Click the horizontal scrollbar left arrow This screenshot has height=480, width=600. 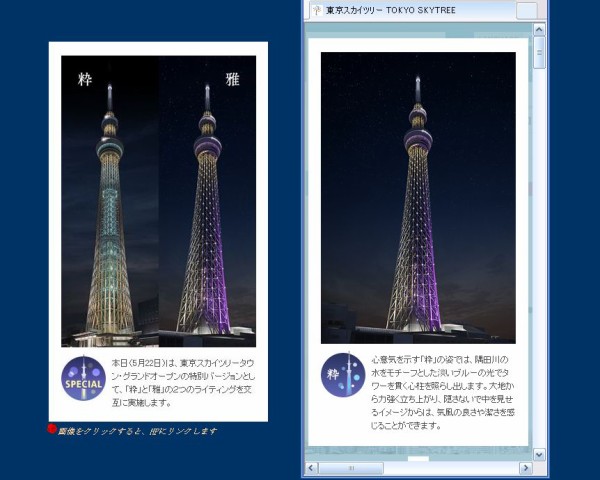coord(311,468)
